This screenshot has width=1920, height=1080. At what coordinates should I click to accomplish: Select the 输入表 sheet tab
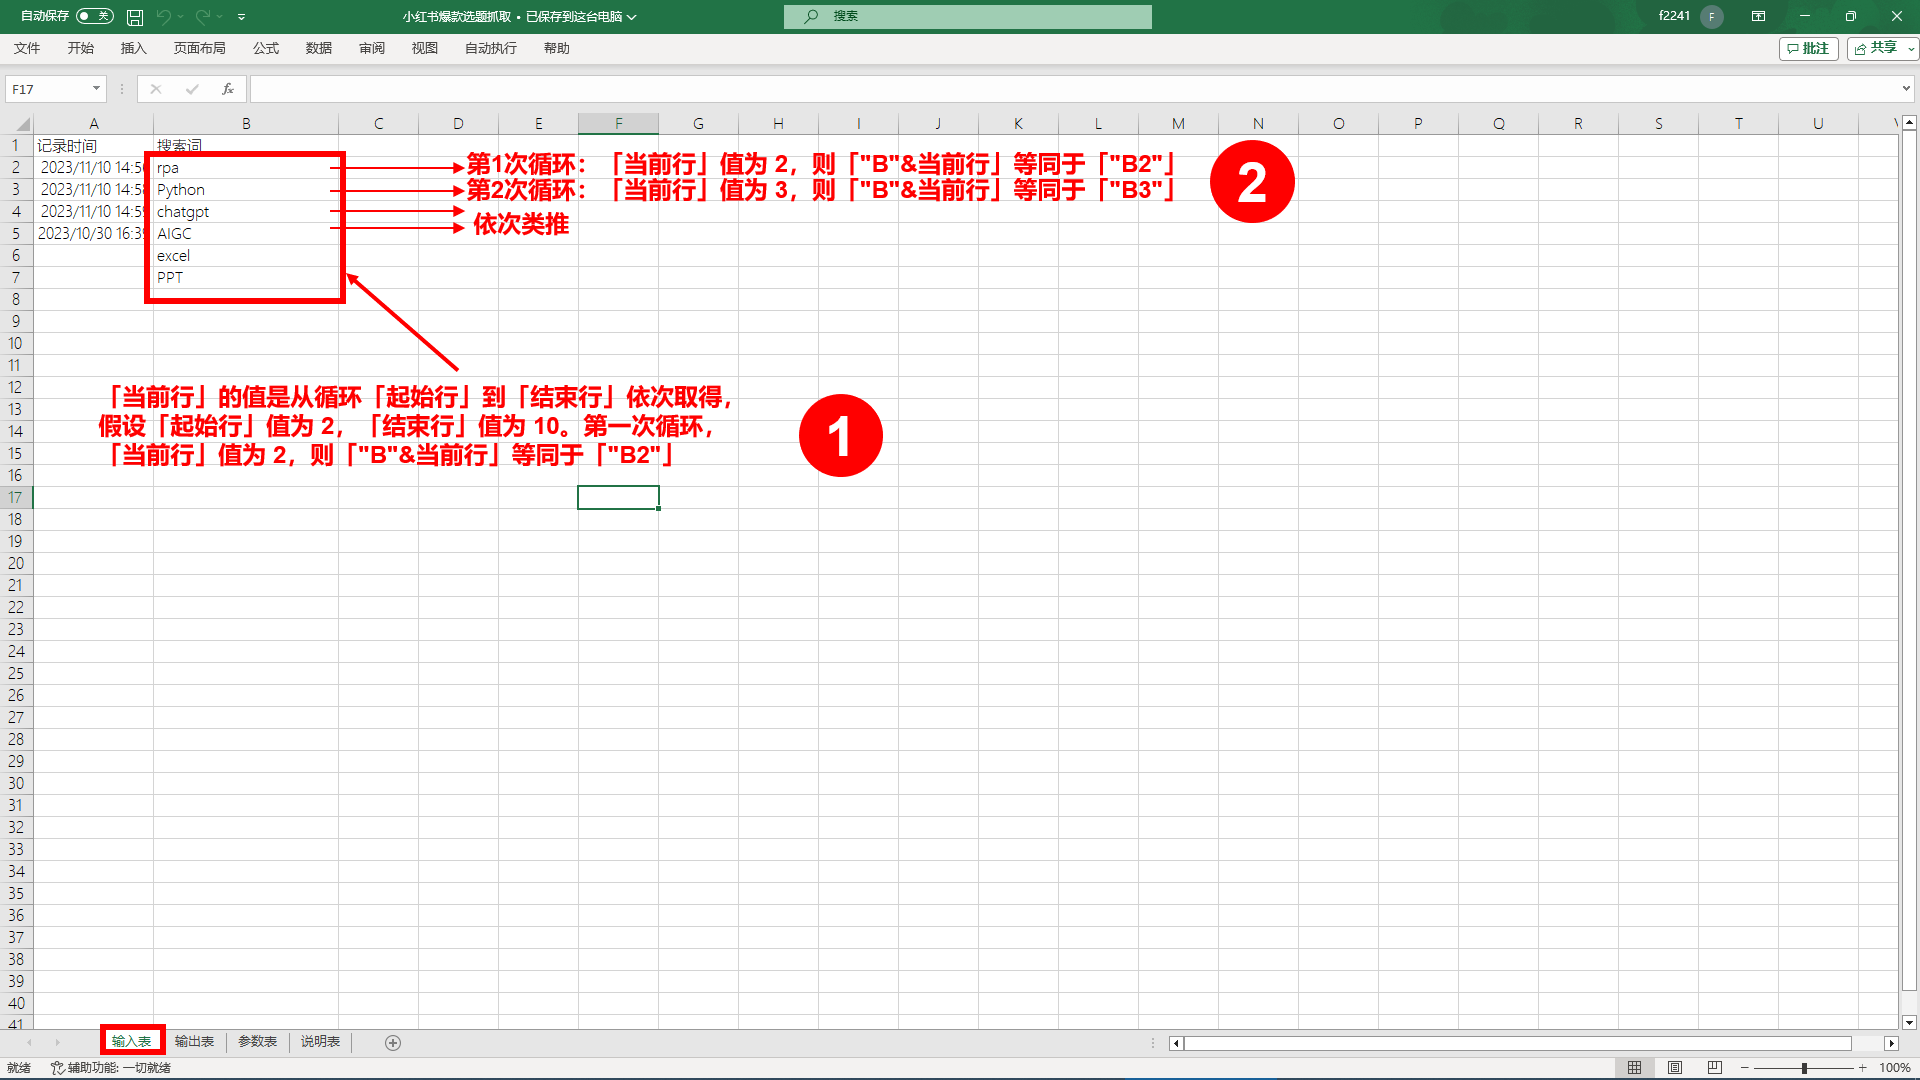(133, 1040)
